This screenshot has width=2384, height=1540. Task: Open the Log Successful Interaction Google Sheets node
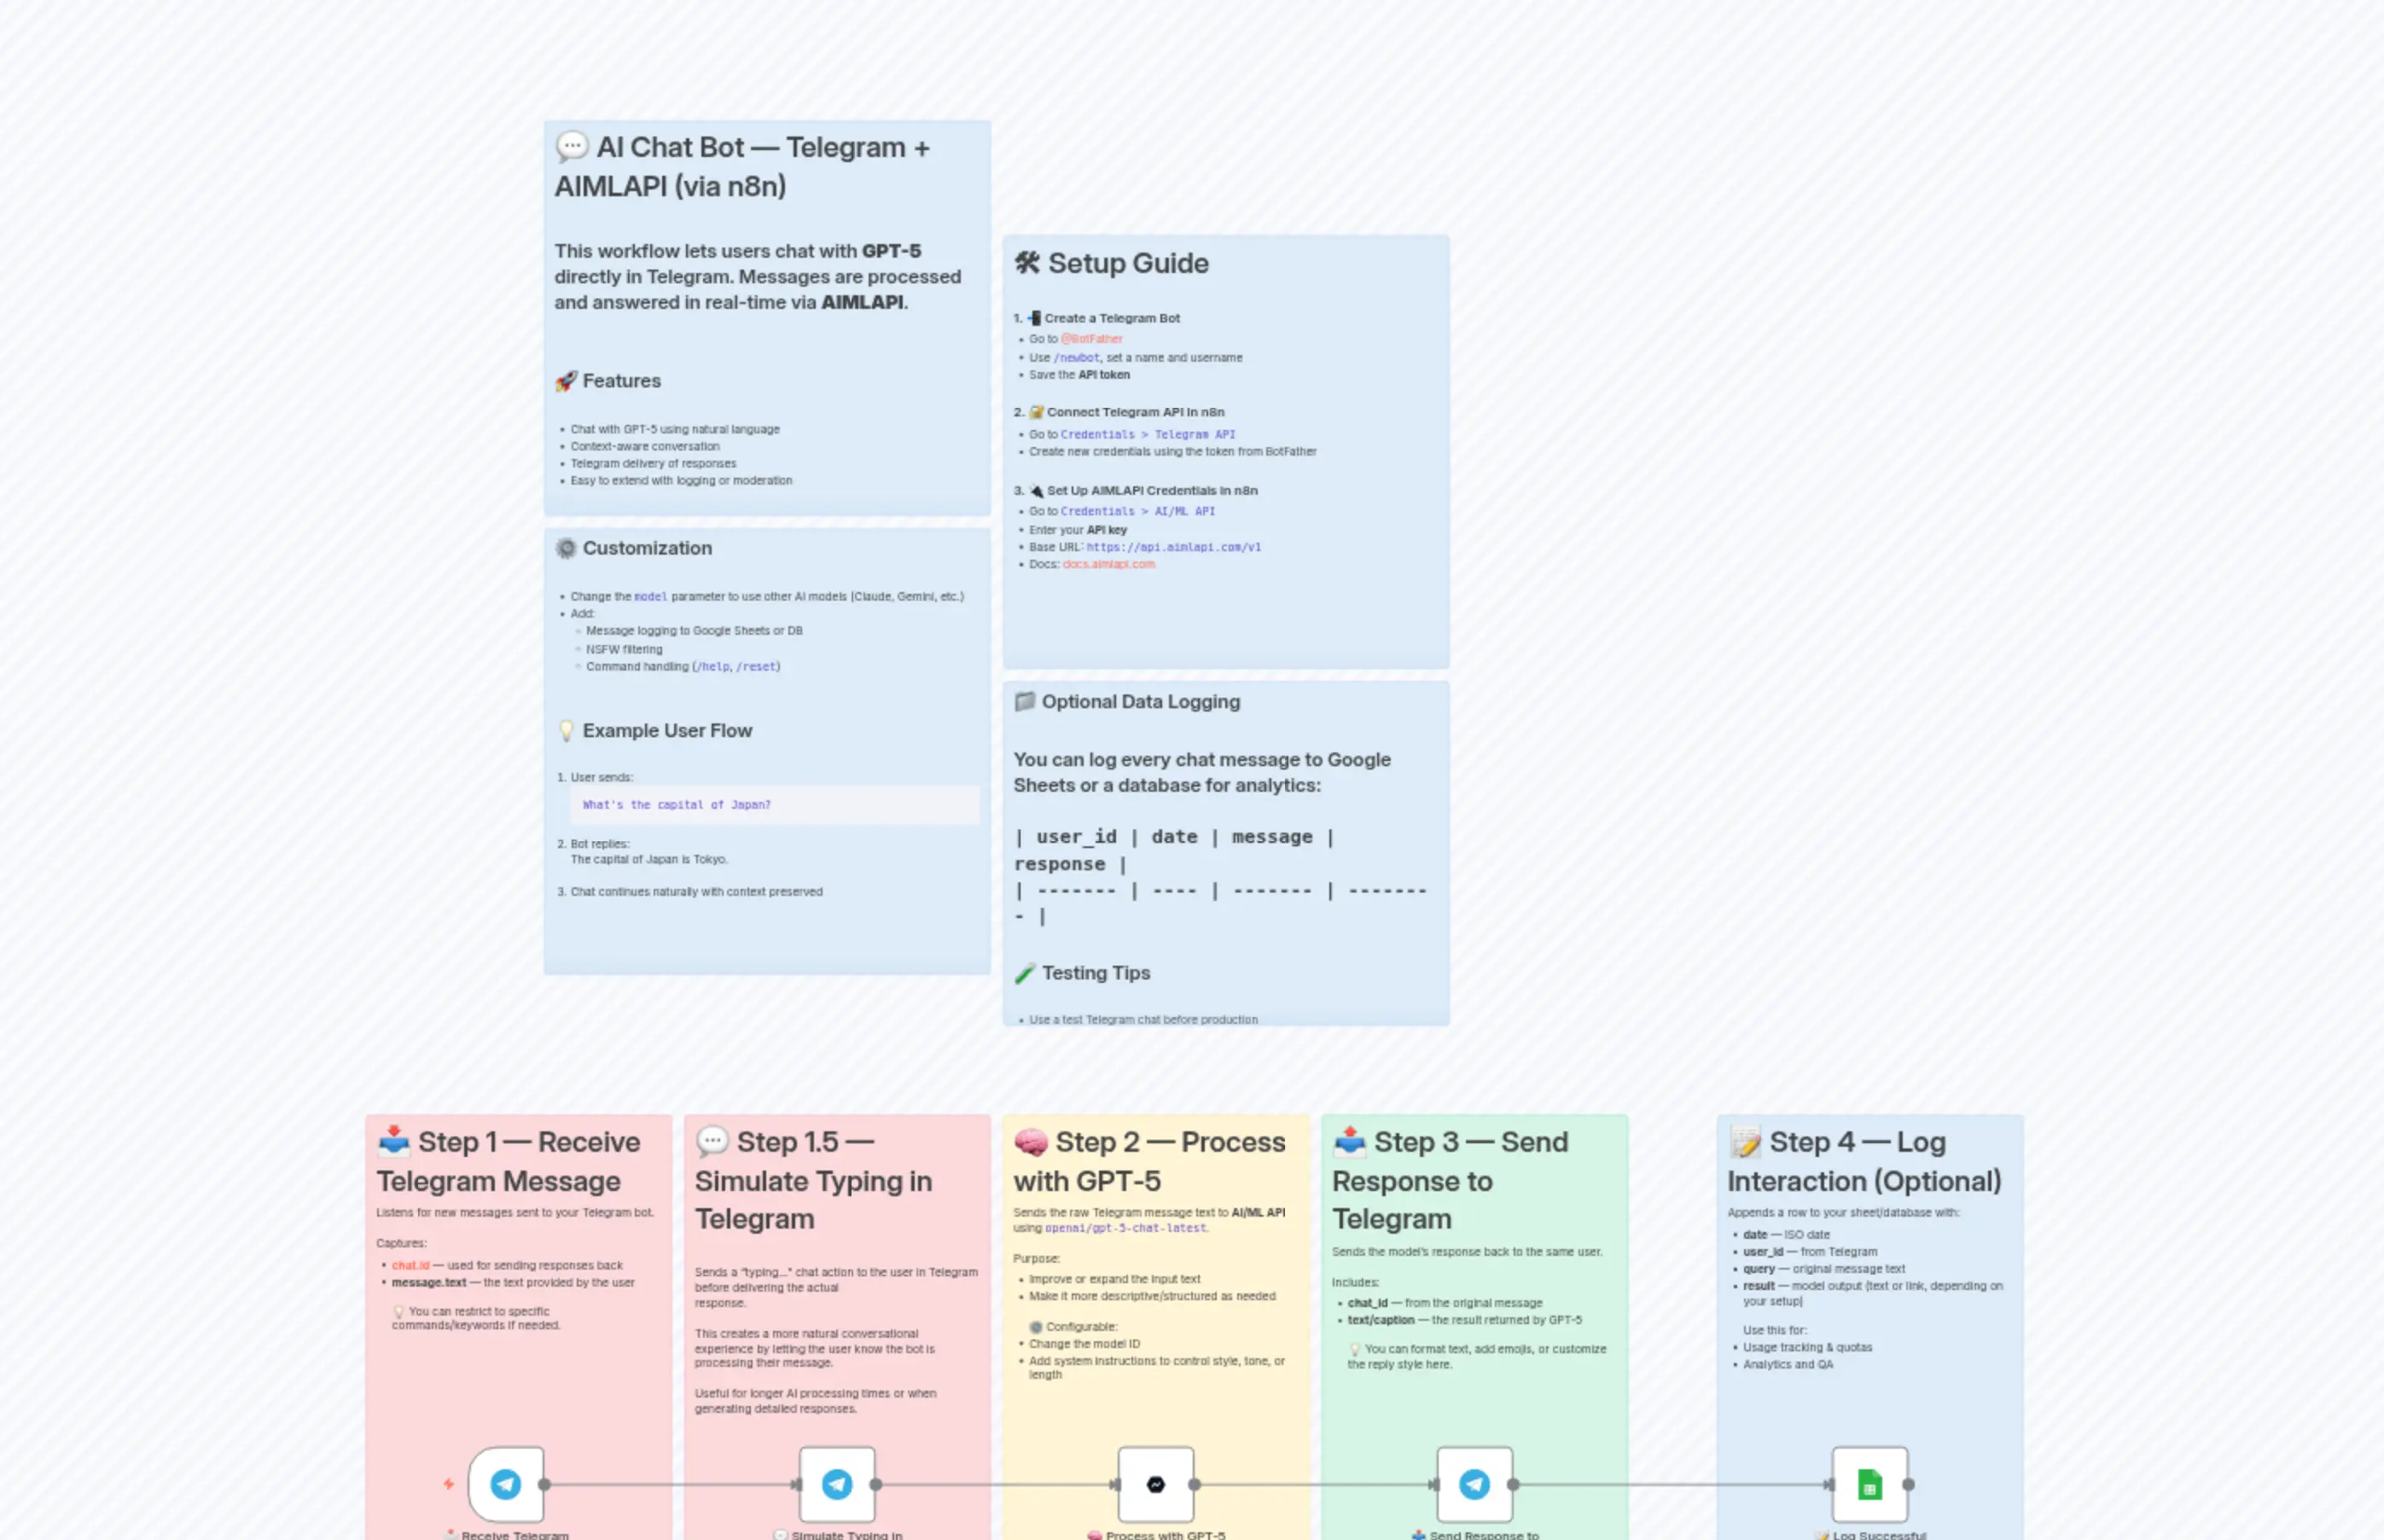pos(1870,1484)
